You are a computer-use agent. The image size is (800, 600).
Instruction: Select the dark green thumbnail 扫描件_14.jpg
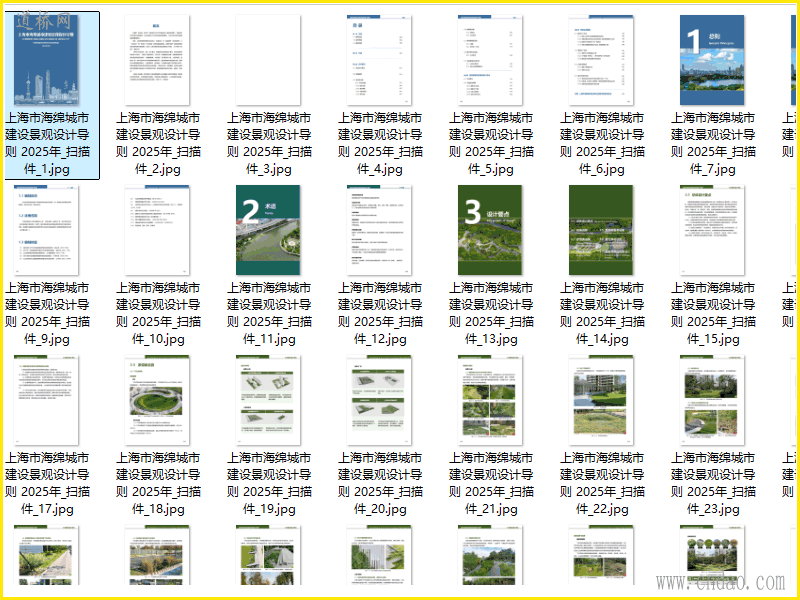tap(601, 230)
